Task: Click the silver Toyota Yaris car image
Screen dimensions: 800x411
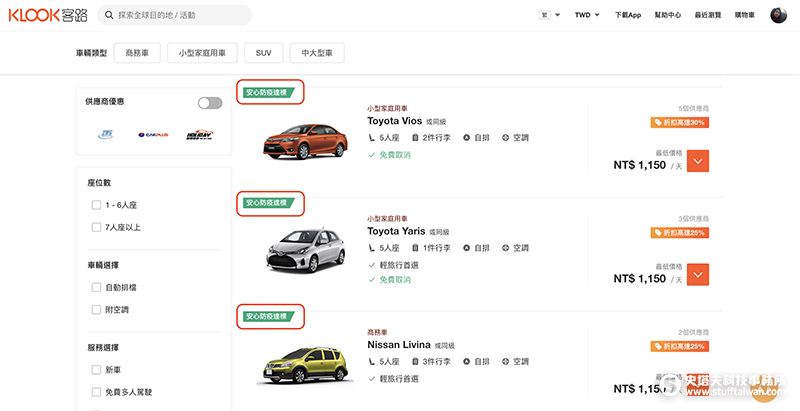Action: coord(305,250)
